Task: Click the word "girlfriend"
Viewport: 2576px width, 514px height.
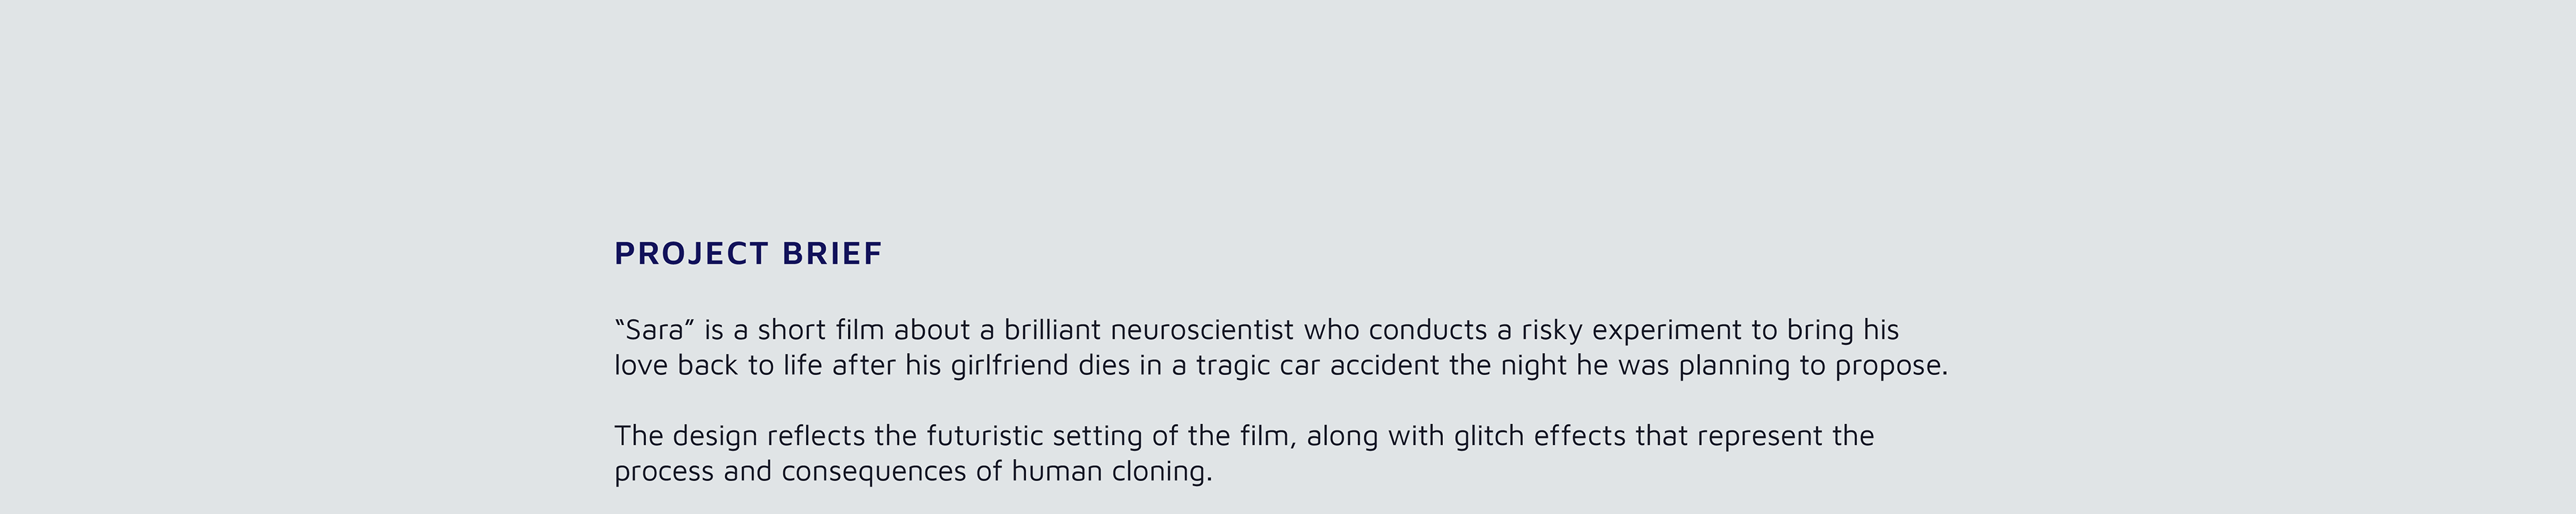Action: click(x=1009, y=366)
